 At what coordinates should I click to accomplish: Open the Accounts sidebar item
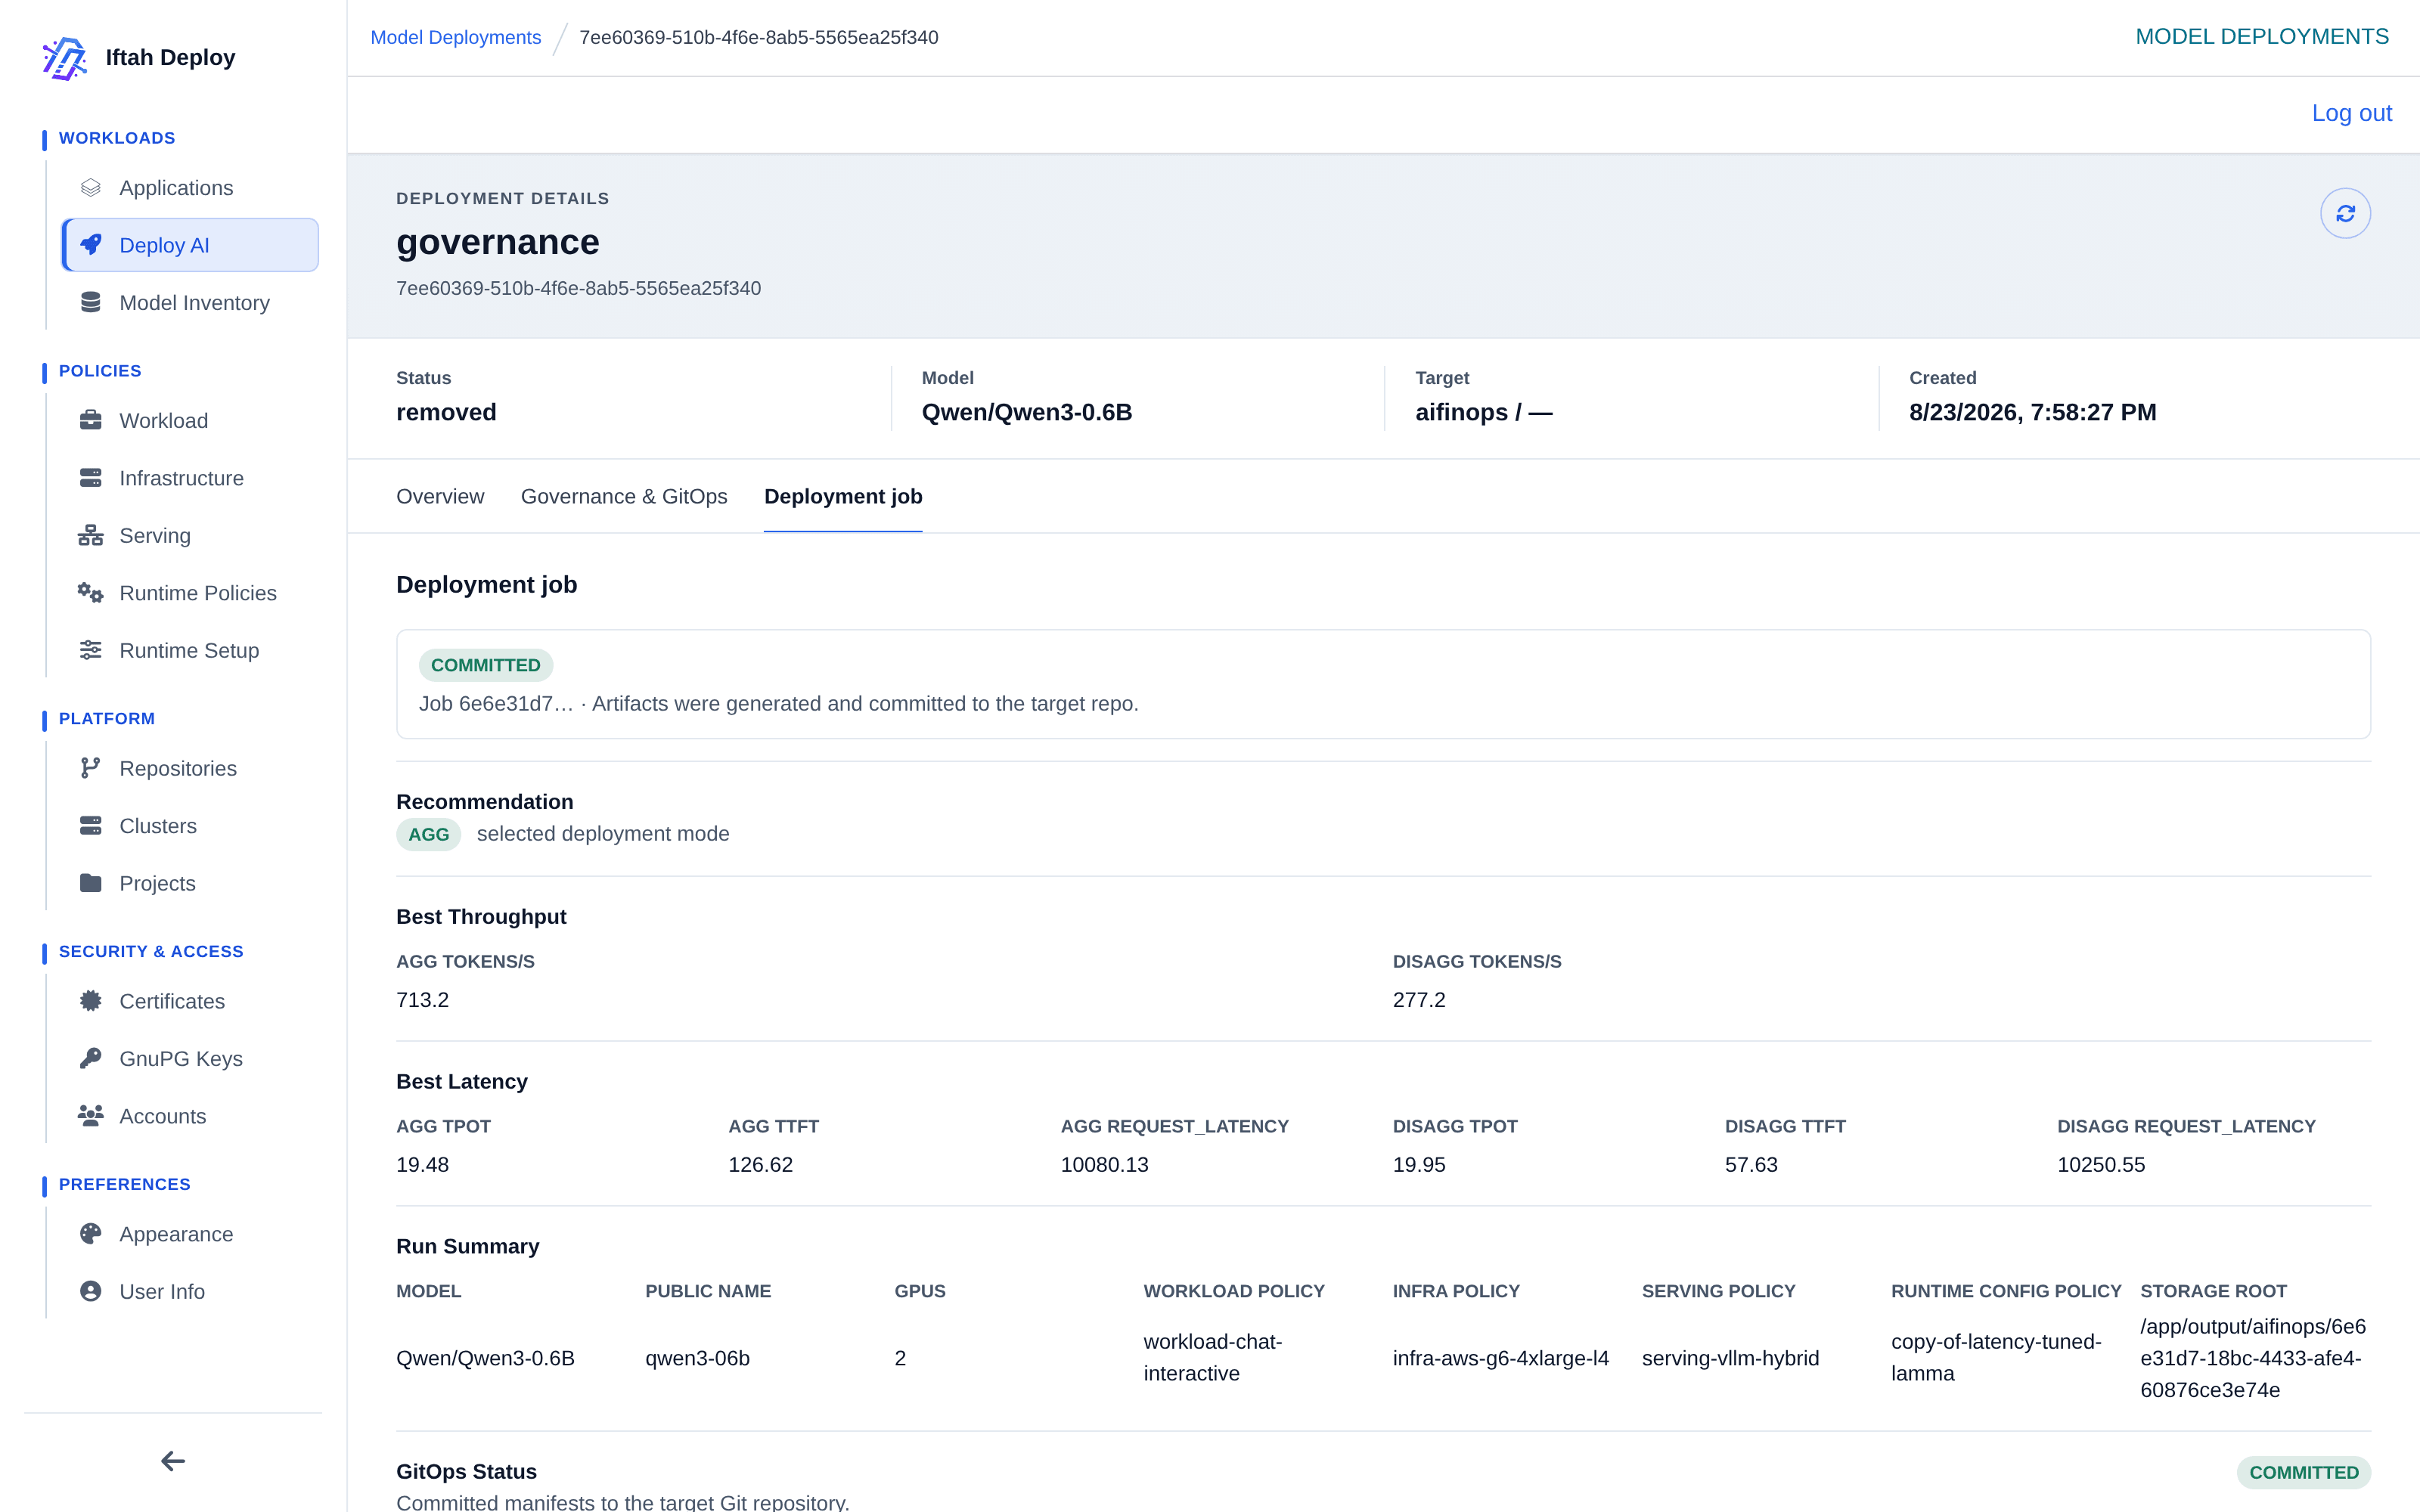[190, 1116]
